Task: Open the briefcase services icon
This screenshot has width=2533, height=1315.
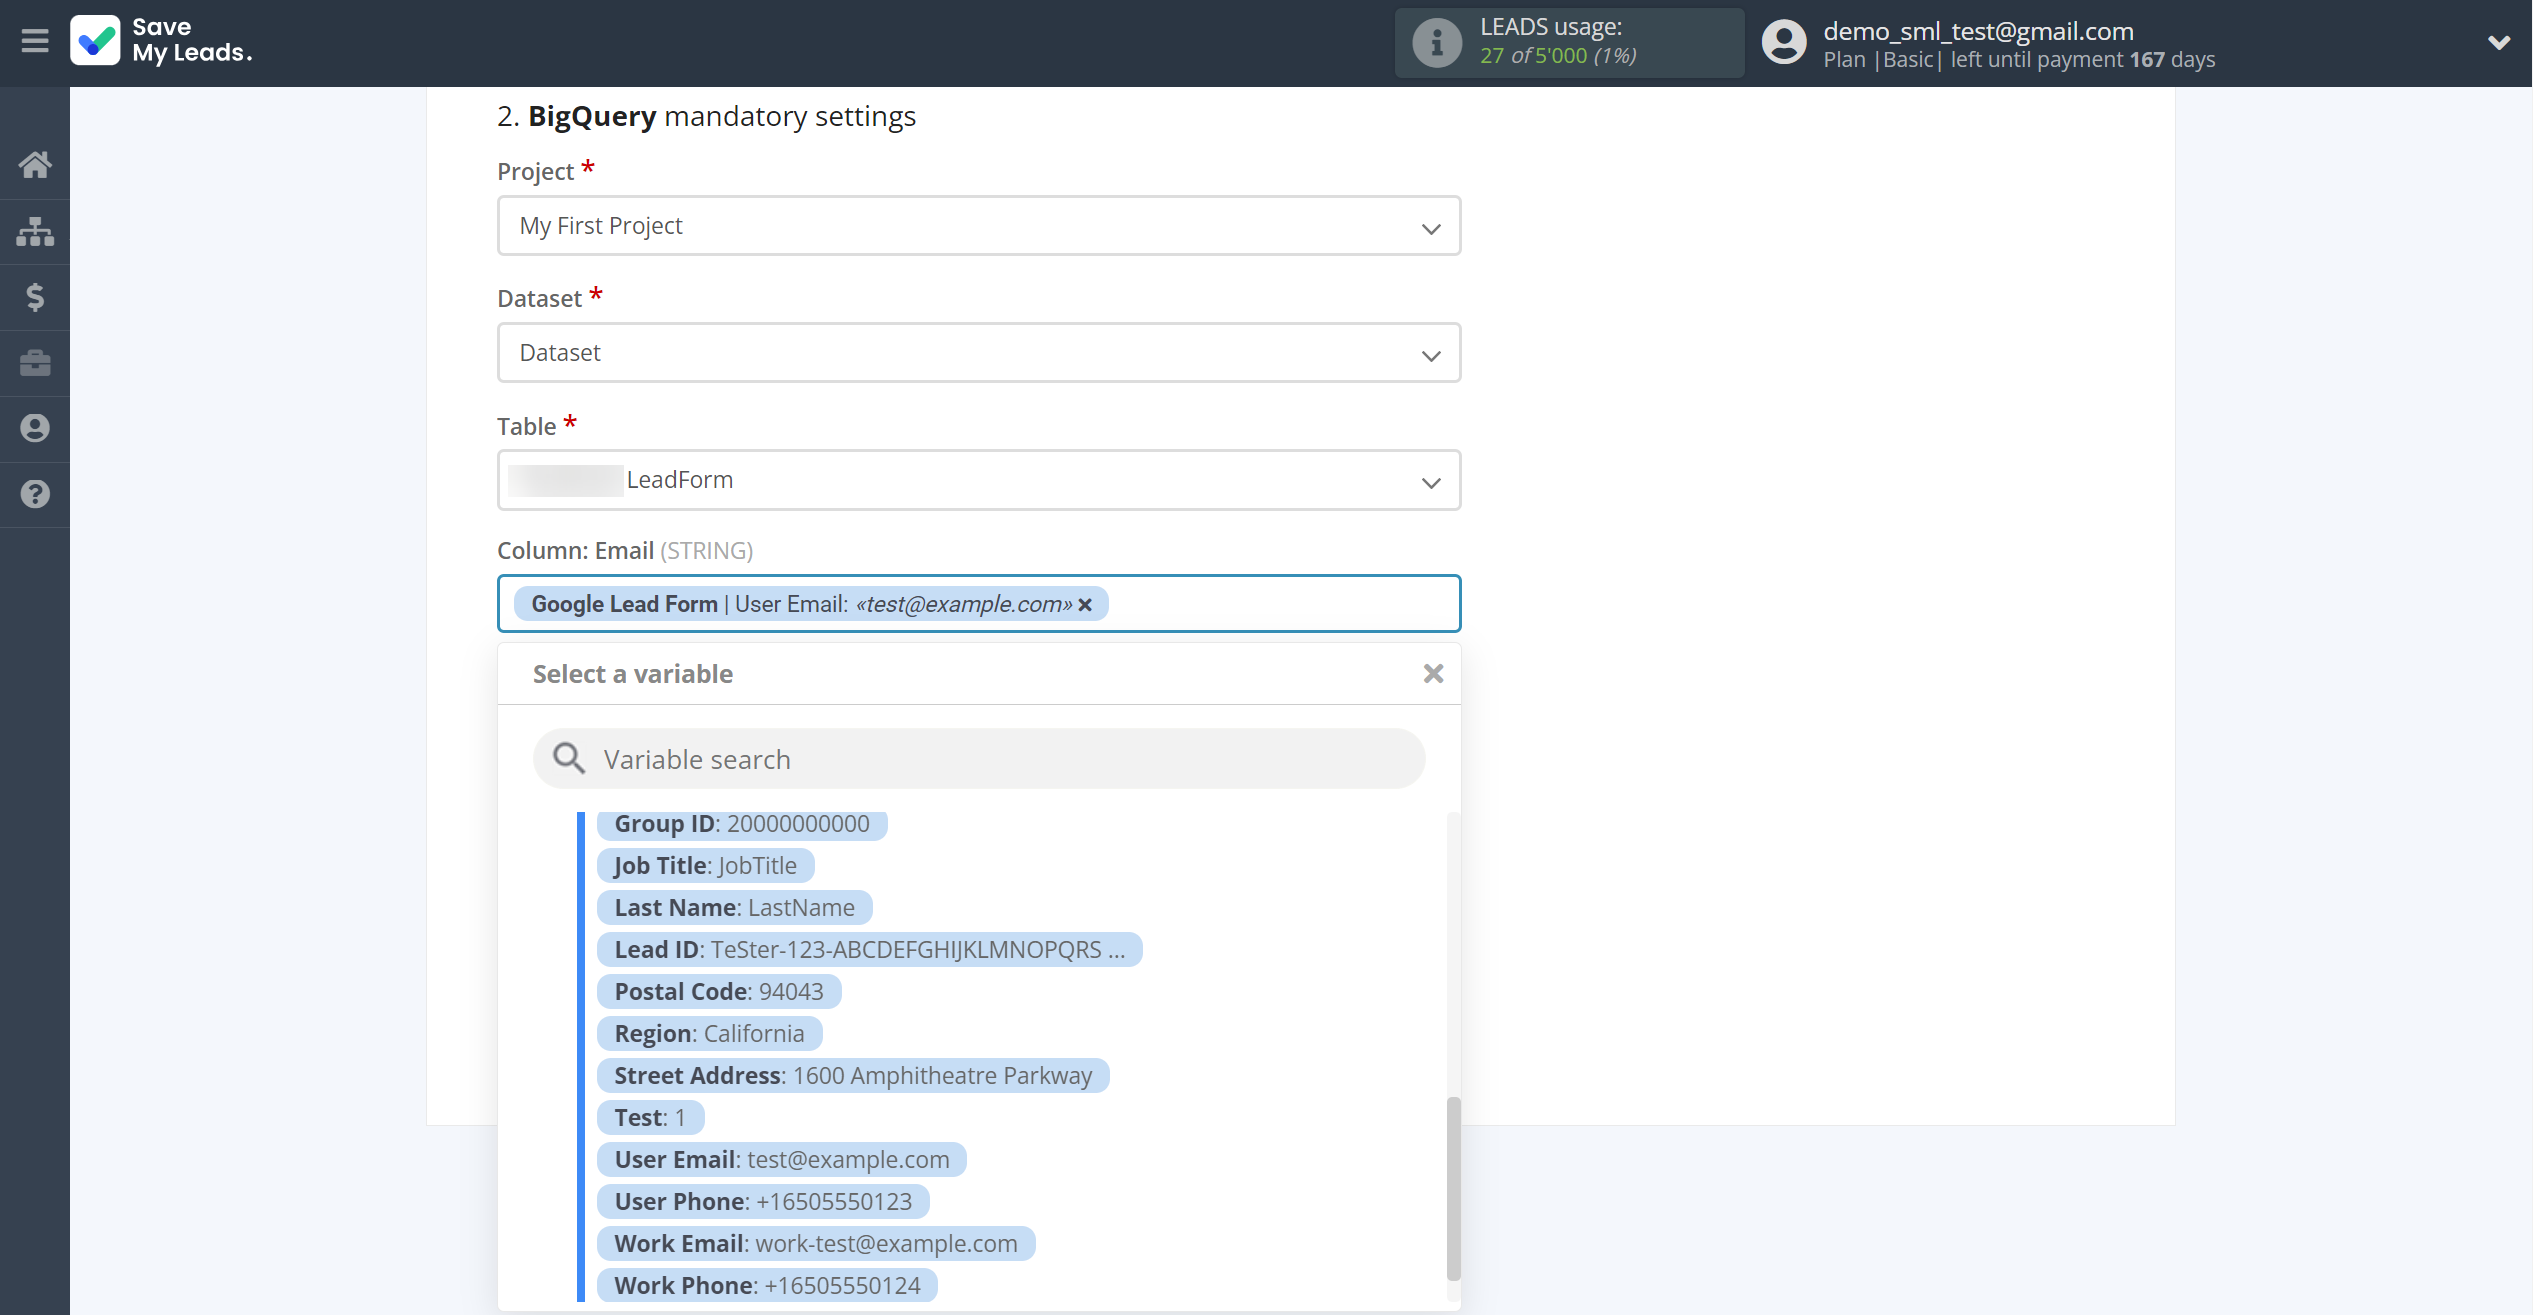Action: [x=35, y=363]
